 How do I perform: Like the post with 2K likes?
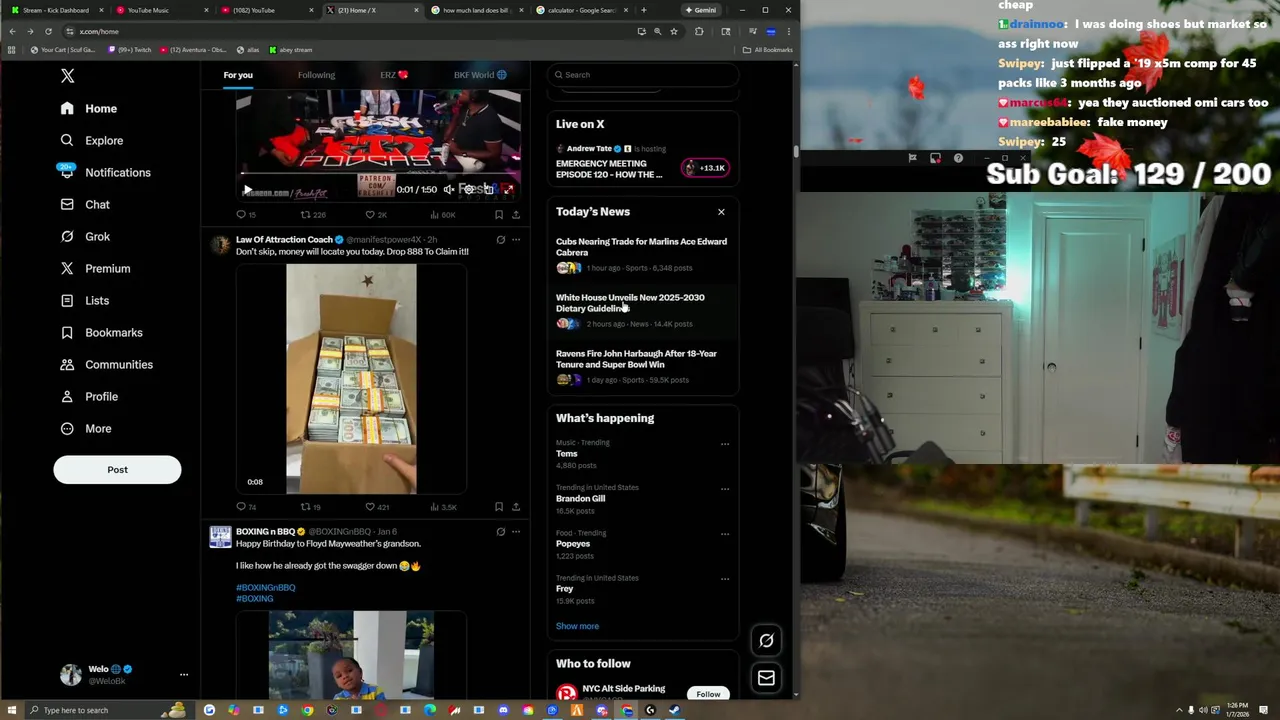[x=376, y=215]
